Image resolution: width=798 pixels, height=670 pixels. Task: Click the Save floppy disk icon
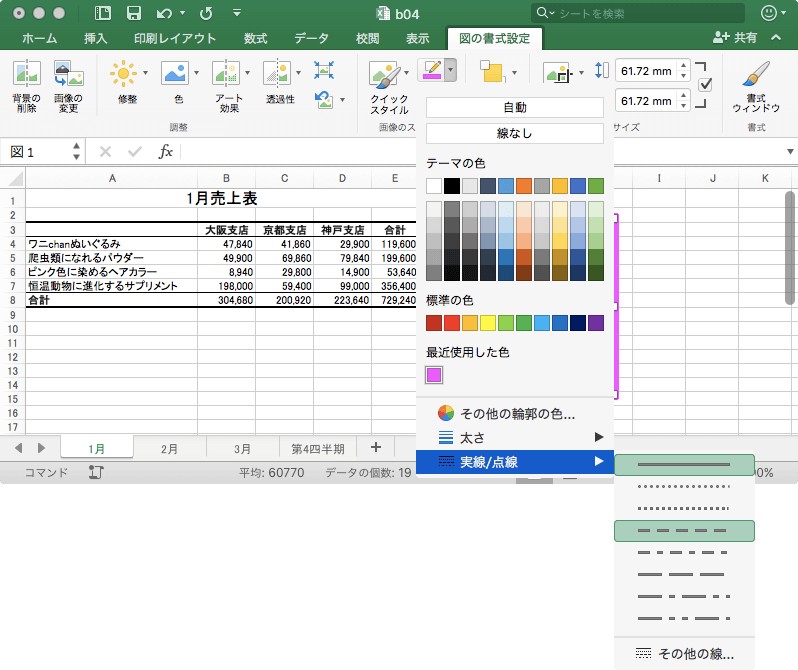(x=134, y=13)
